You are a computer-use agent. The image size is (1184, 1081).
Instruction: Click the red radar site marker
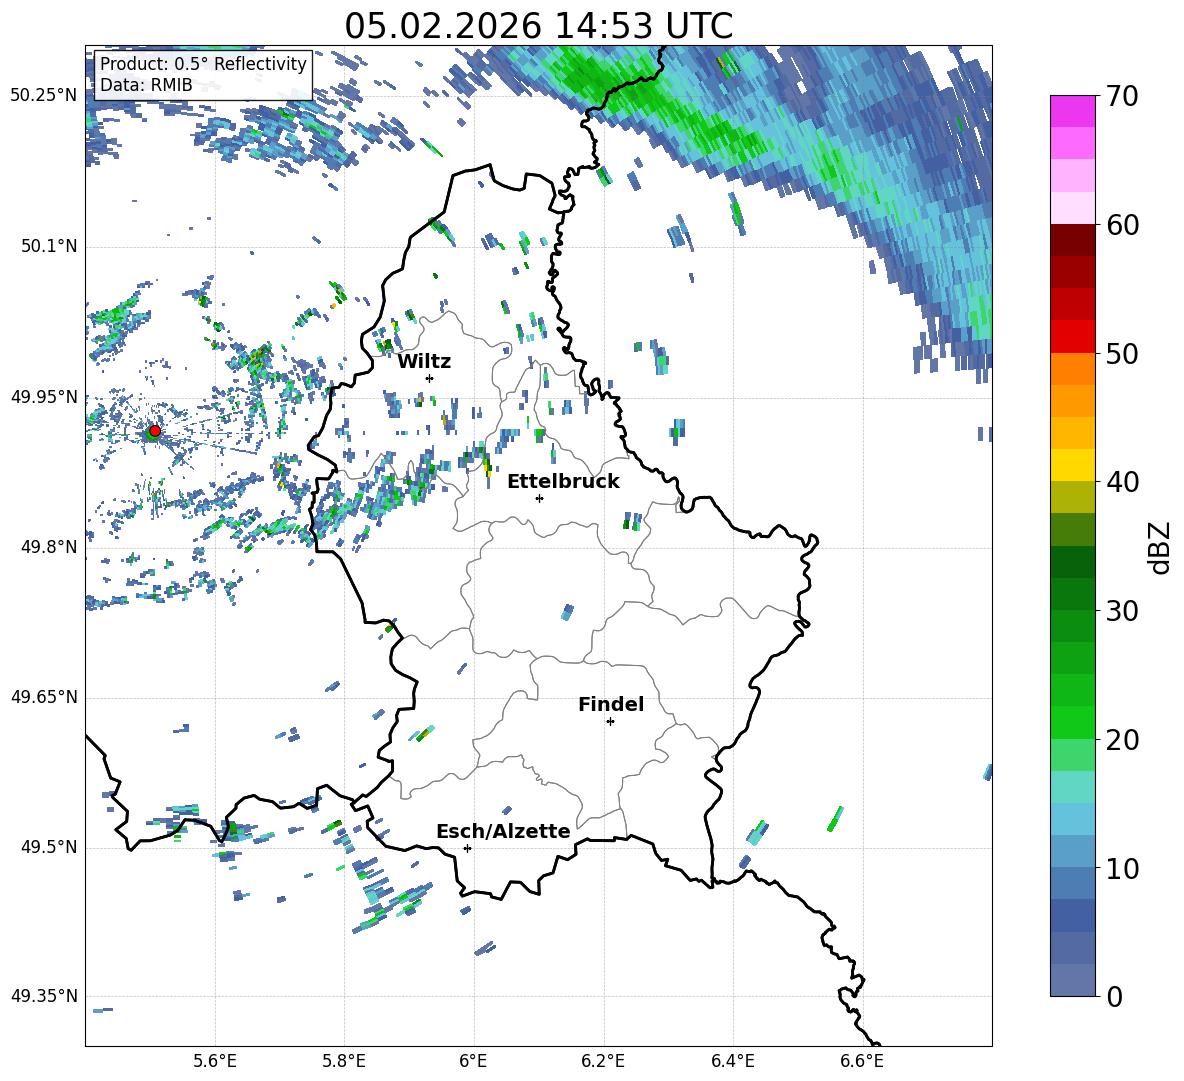(154, 431)
